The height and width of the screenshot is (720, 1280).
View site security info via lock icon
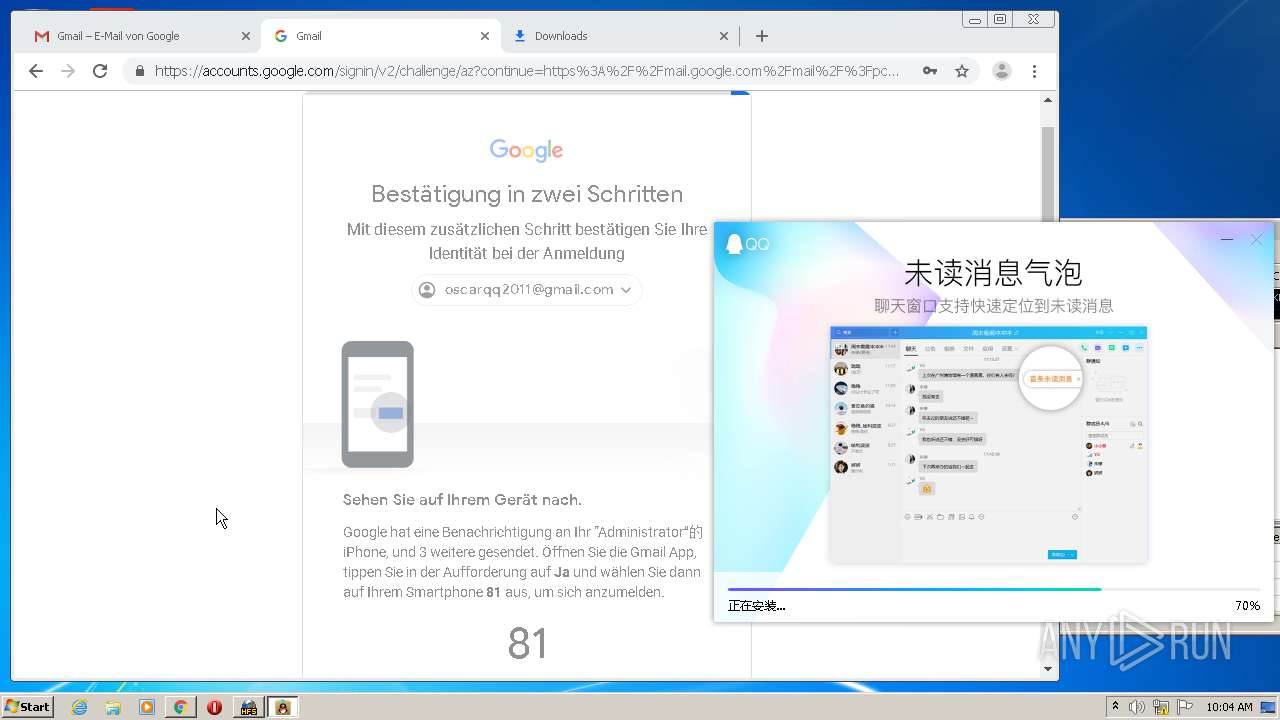[x=139, y=71]
